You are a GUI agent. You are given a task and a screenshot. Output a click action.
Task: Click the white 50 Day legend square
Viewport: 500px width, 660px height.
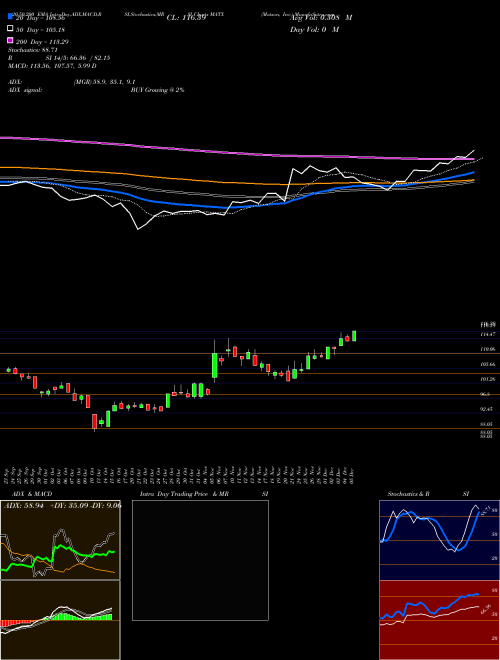[10, 29]
